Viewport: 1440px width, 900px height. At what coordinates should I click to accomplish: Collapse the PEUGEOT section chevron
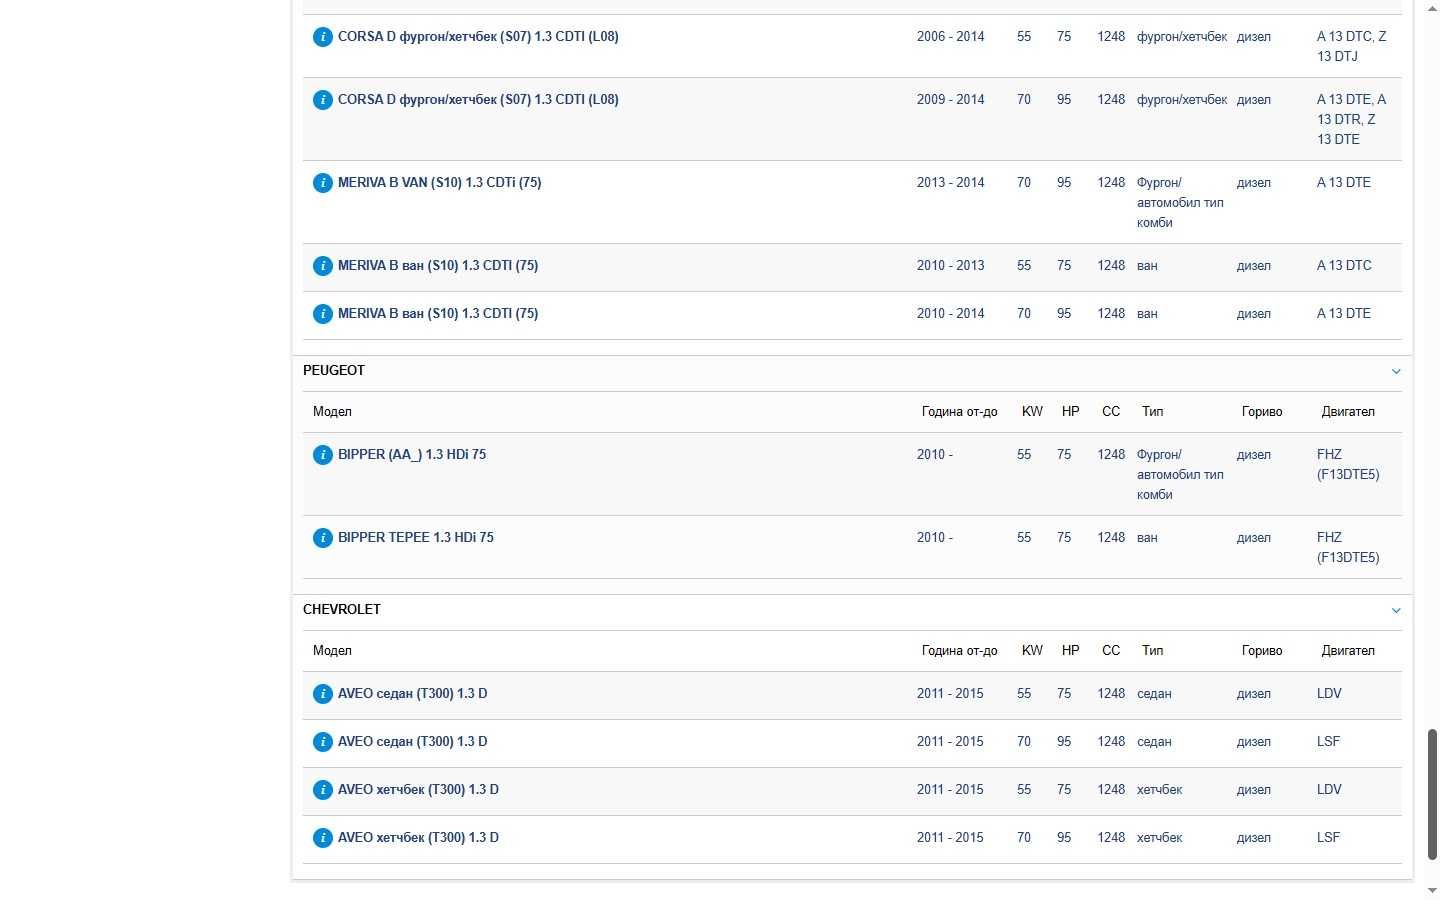point(1396,371)
